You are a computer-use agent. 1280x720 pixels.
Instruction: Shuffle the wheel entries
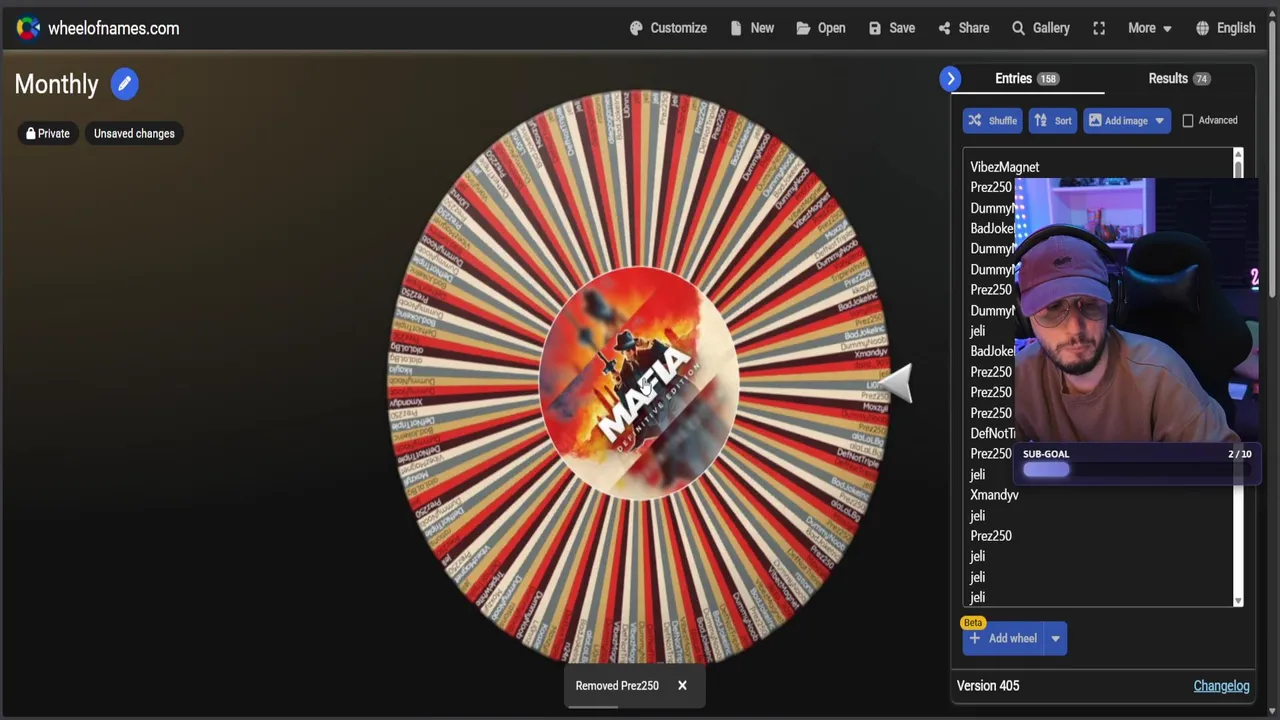click(x=992, y=120)
